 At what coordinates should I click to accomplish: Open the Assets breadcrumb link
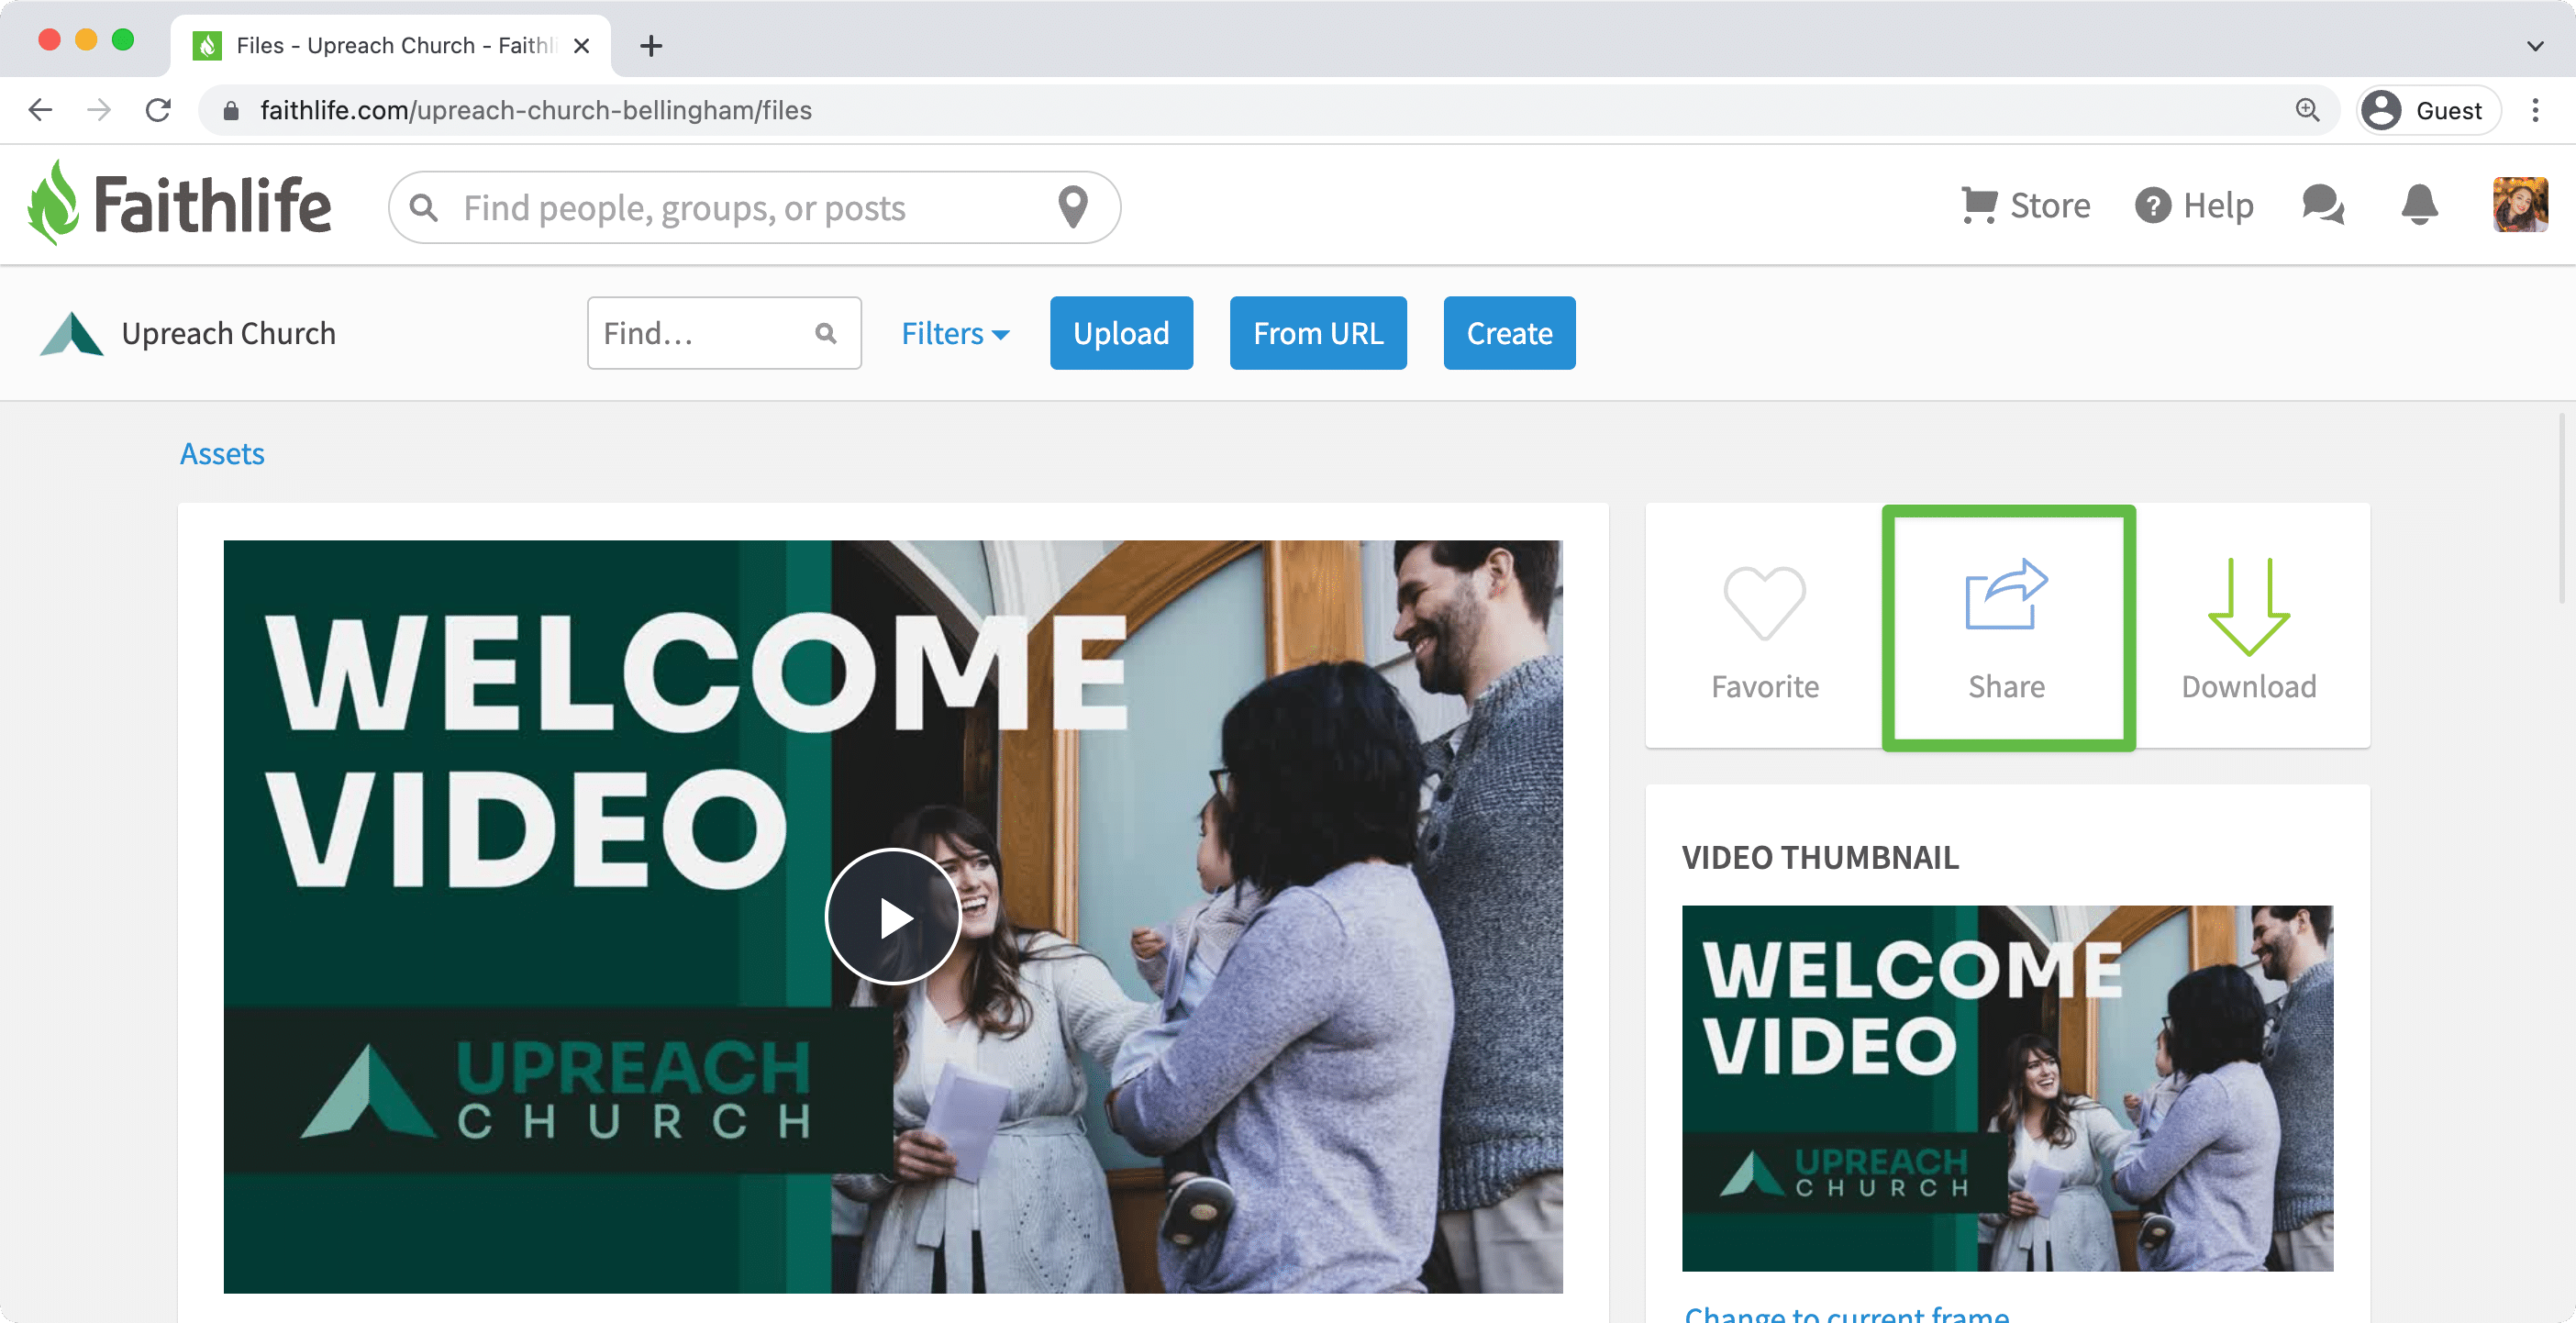222,454
